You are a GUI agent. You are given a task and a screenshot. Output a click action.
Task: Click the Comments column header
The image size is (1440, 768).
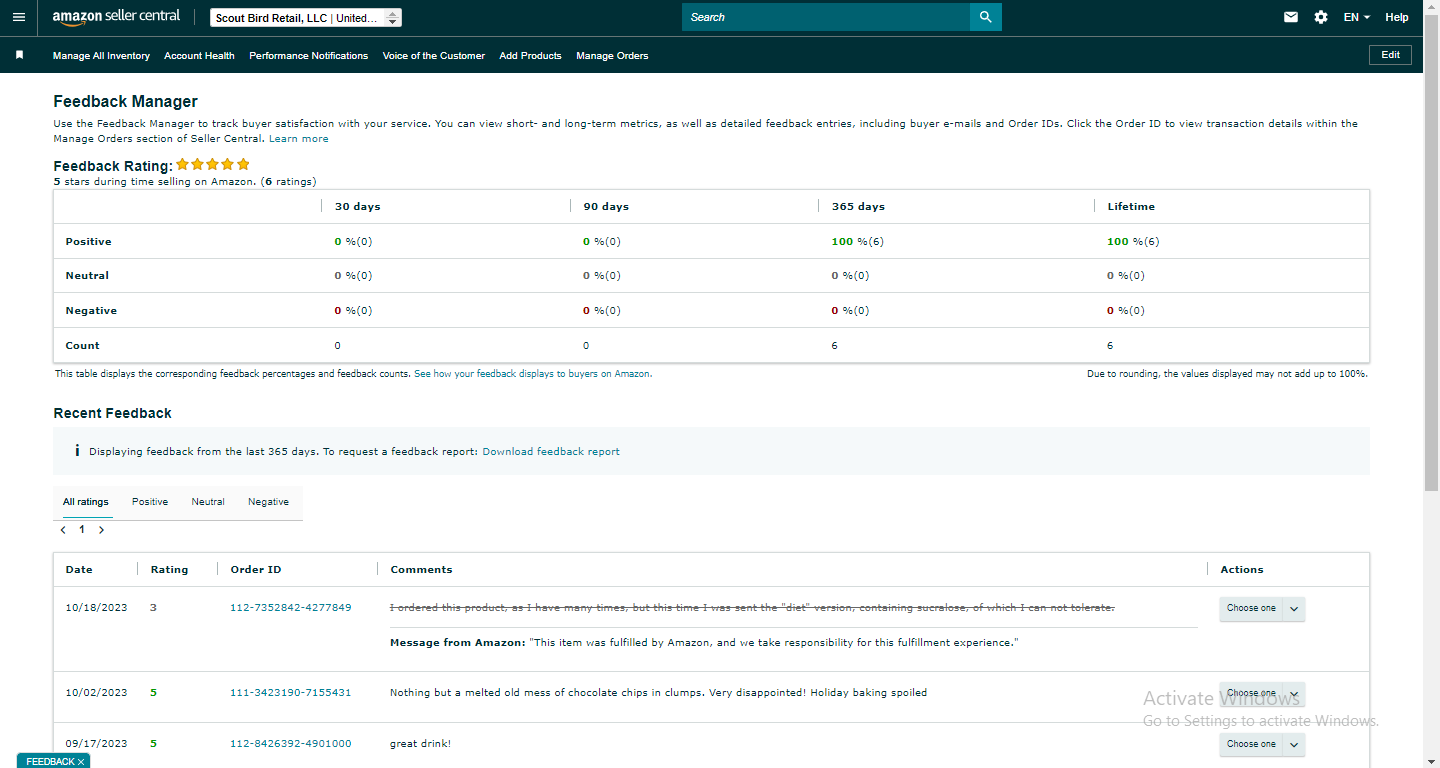click(x=421, y=570)
